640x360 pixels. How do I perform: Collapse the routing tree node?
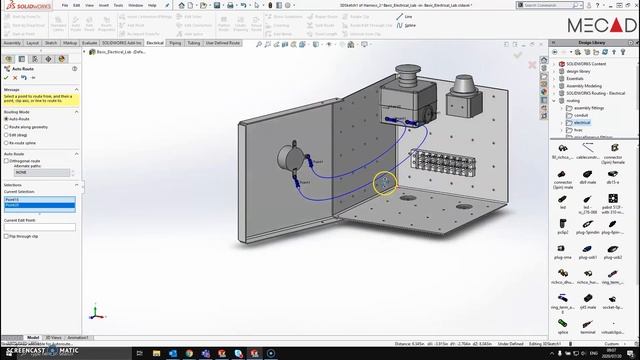pyautogui.click(x=554, y=101)
